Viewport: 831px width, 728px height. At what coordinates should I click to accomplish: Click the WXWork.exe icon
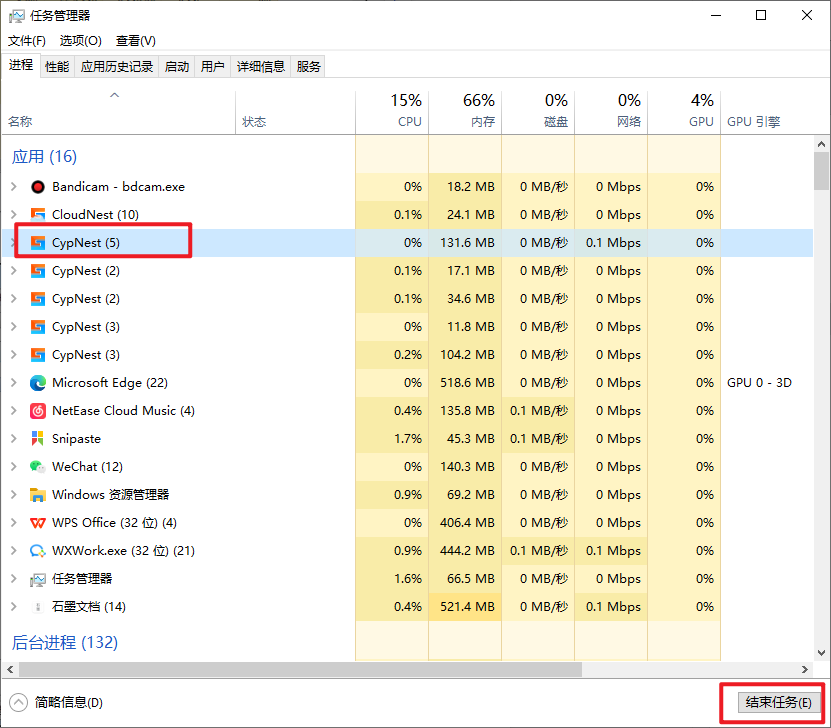38,551
